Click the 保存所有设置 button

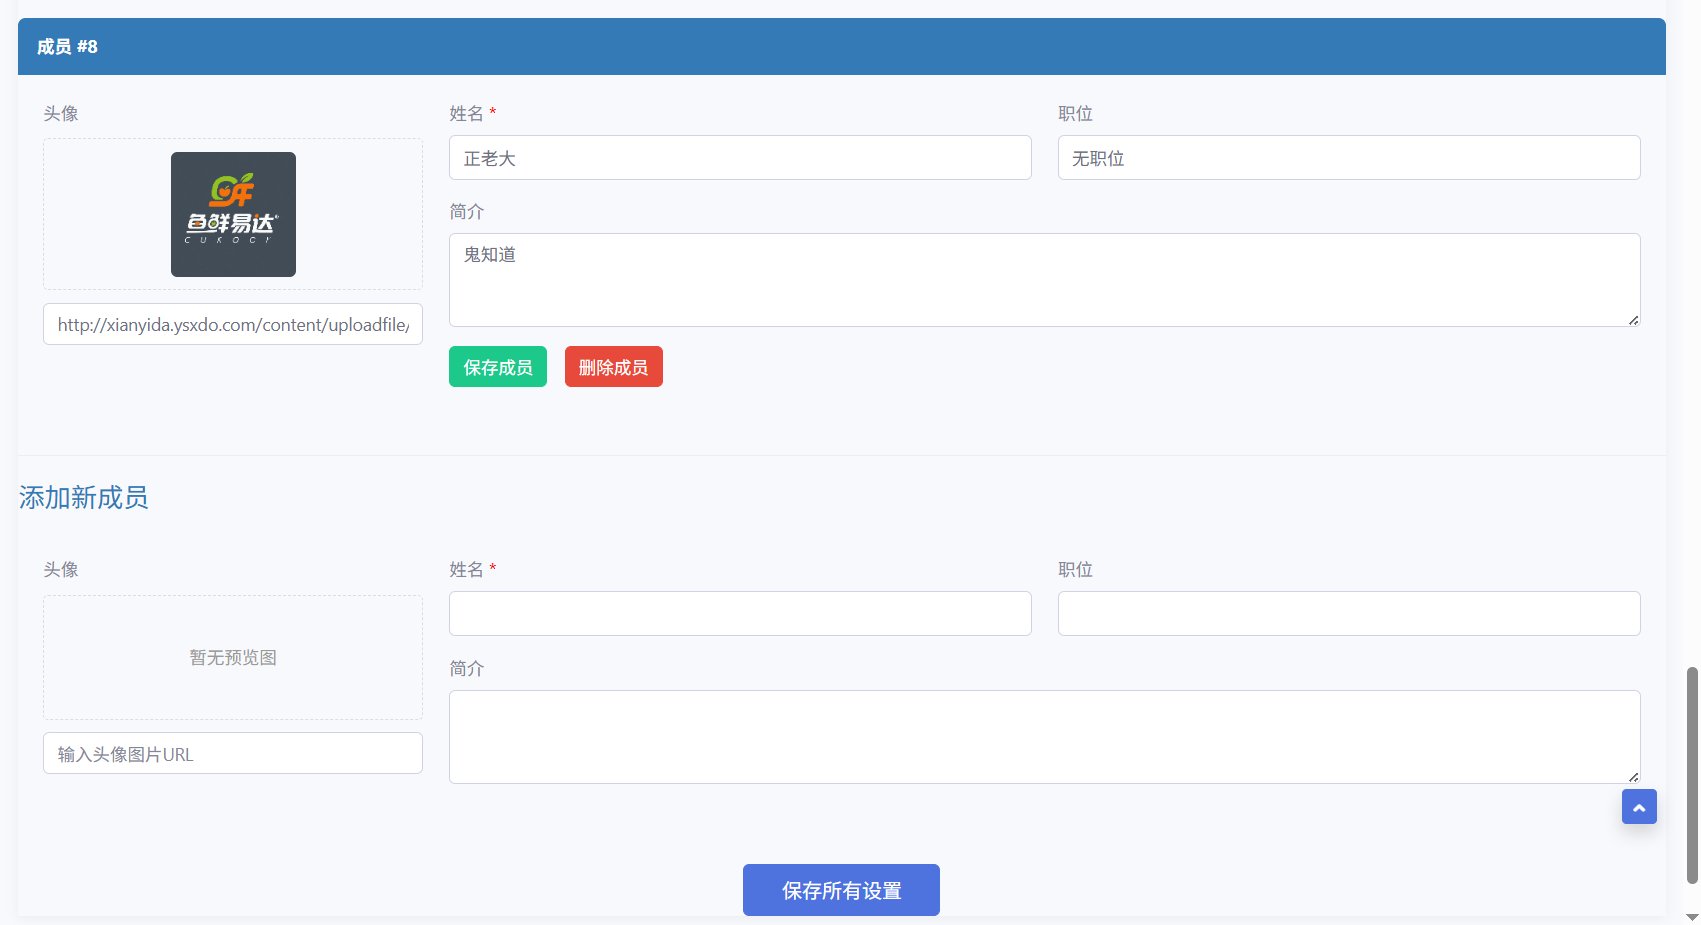point(841,890)
